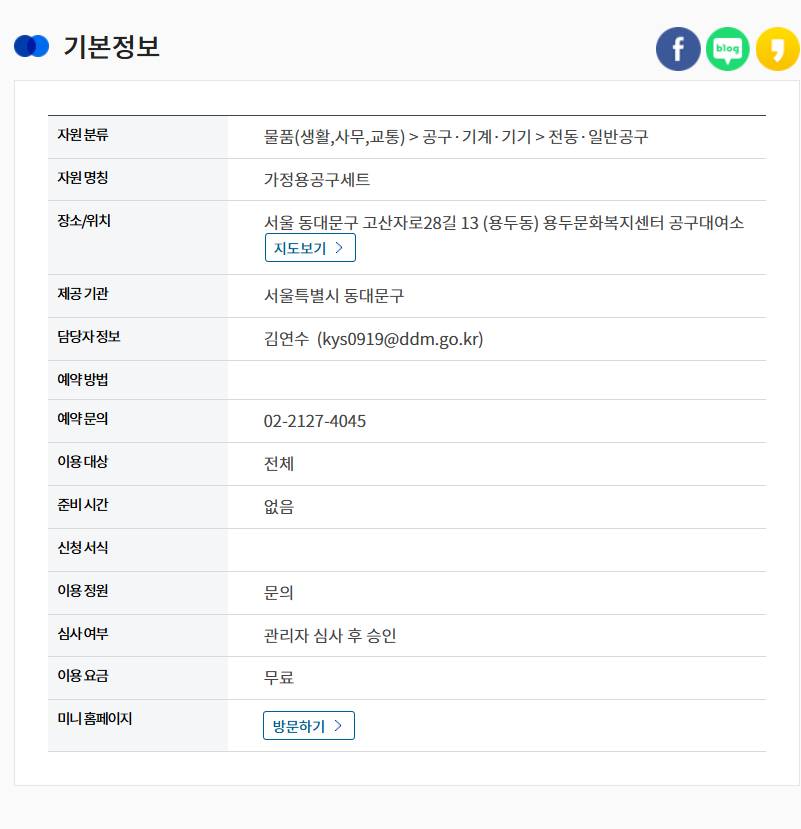This screenshot has width=801, height=829.
Task: Click the provider 서울특별시 동대문구
Action: point(336,296)
